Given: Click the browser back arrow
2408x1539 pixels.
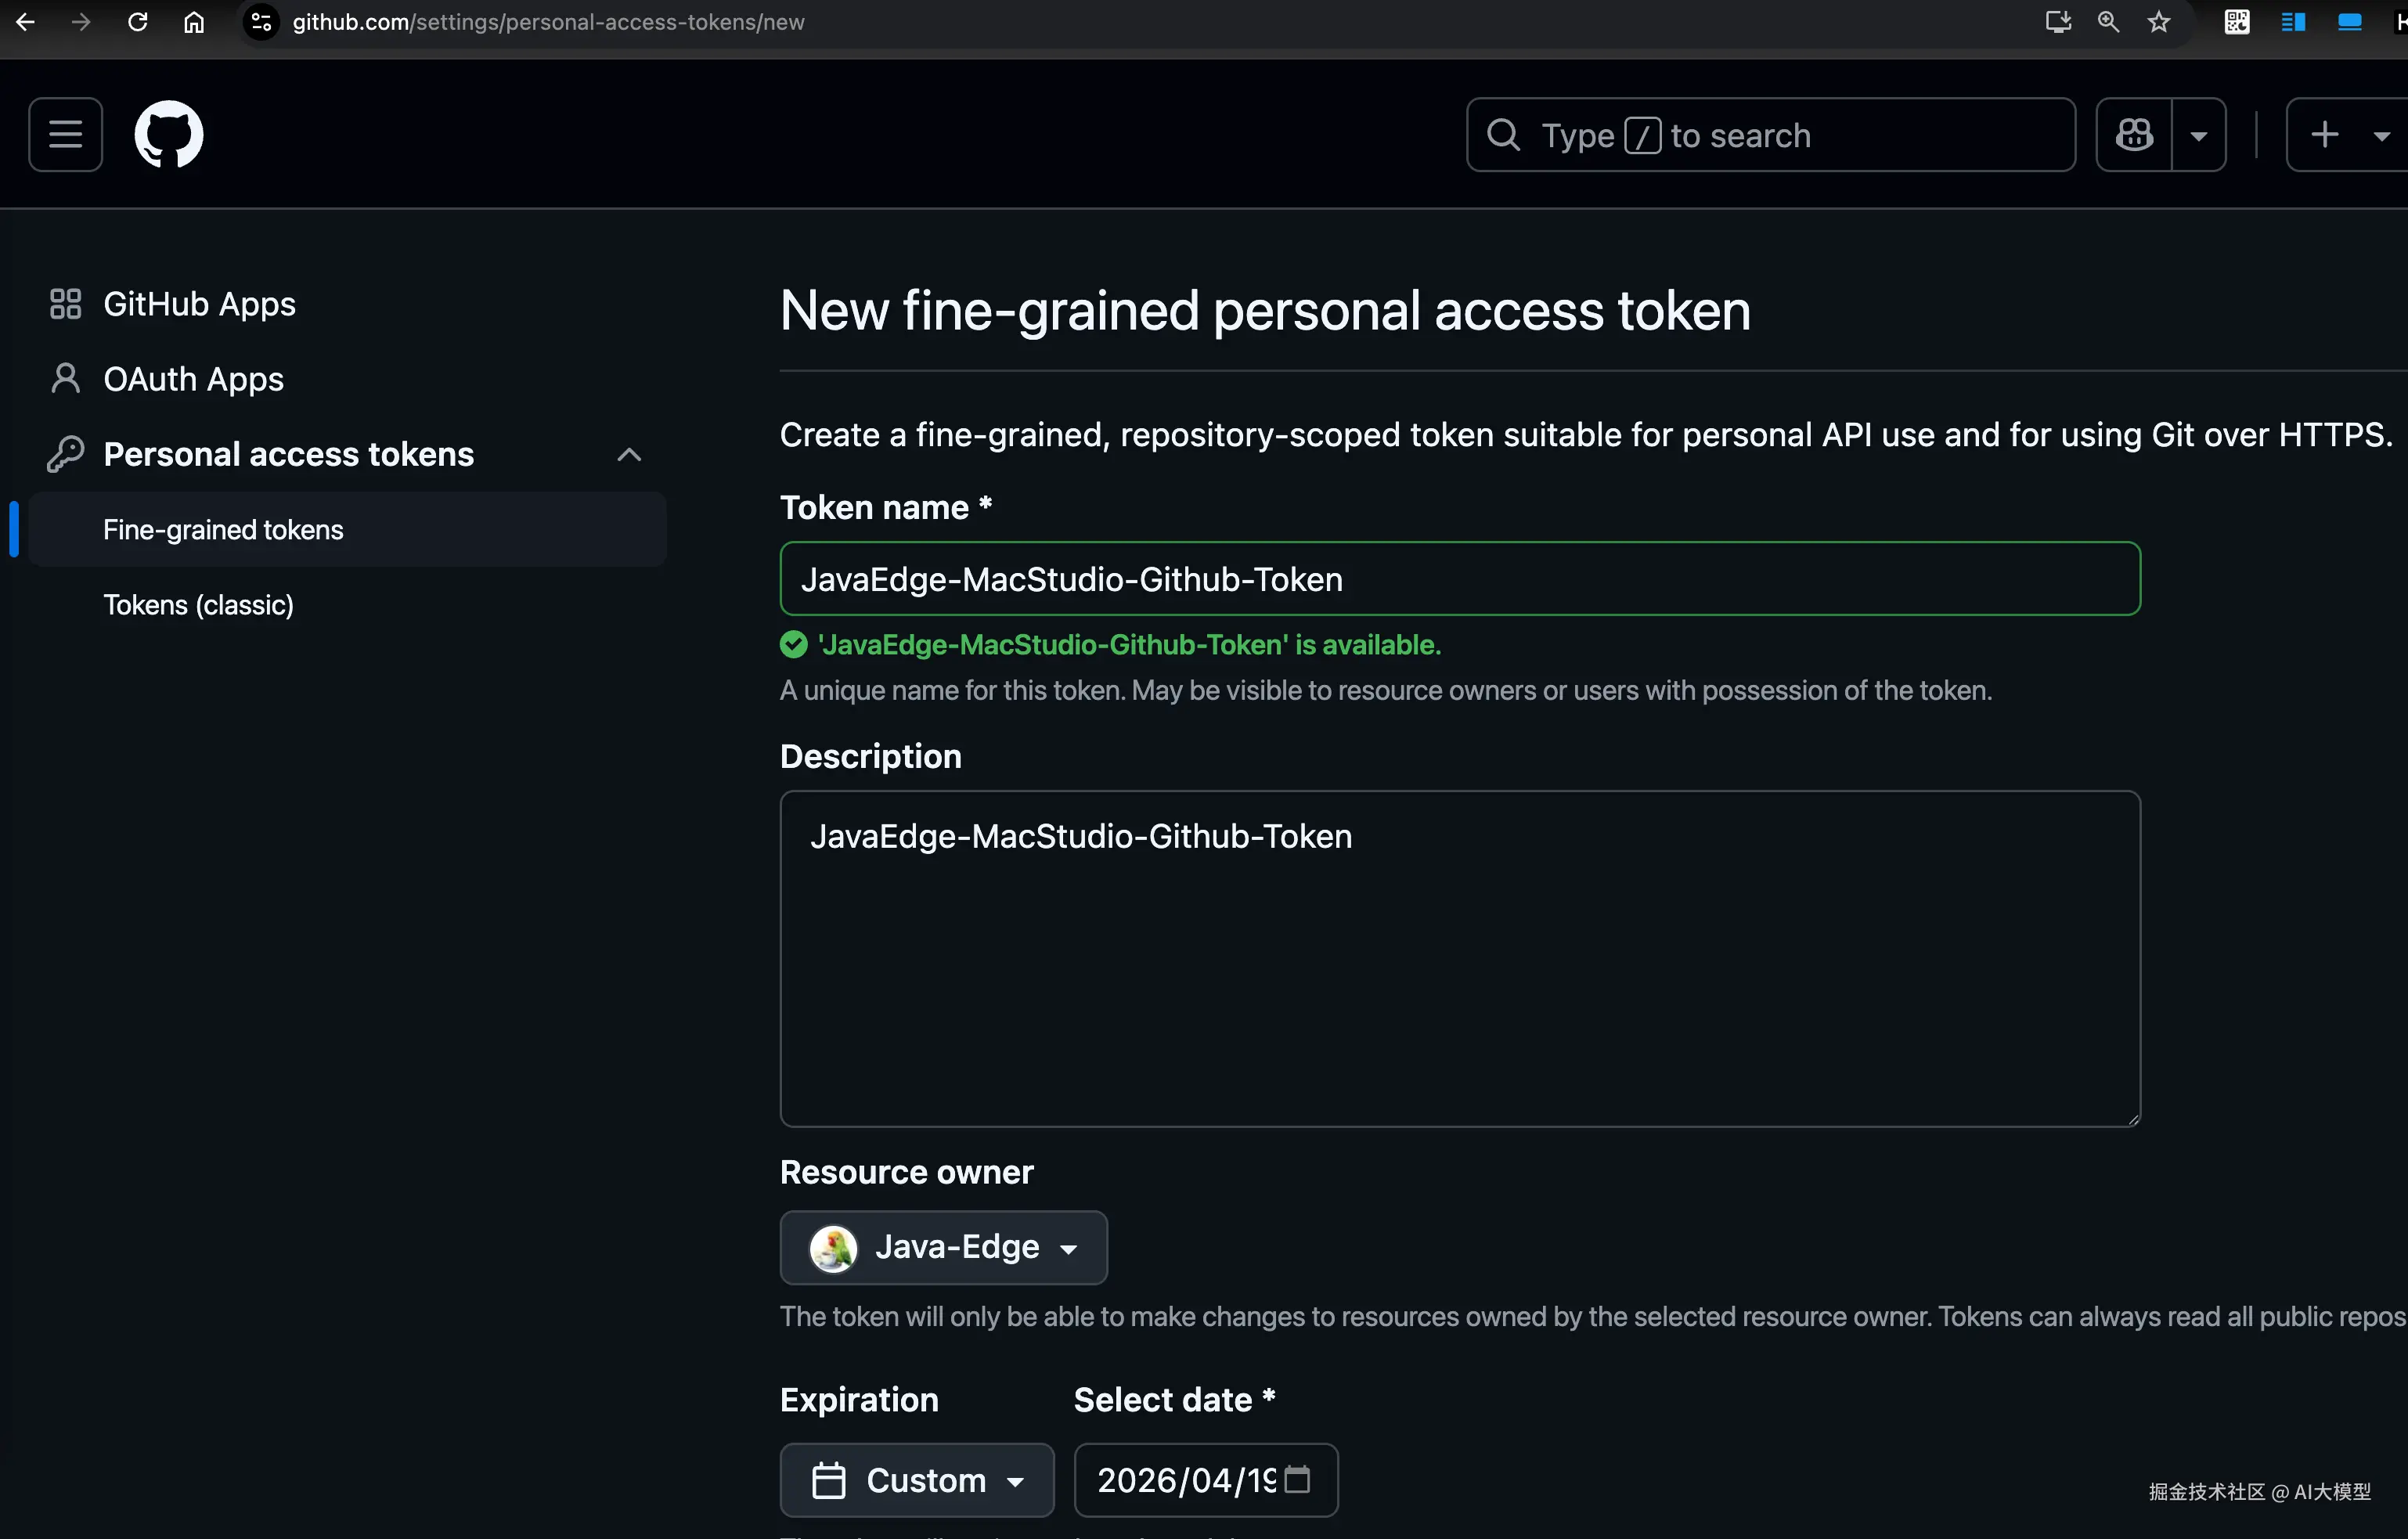Looking at the screenshot, I should point(26,22).
